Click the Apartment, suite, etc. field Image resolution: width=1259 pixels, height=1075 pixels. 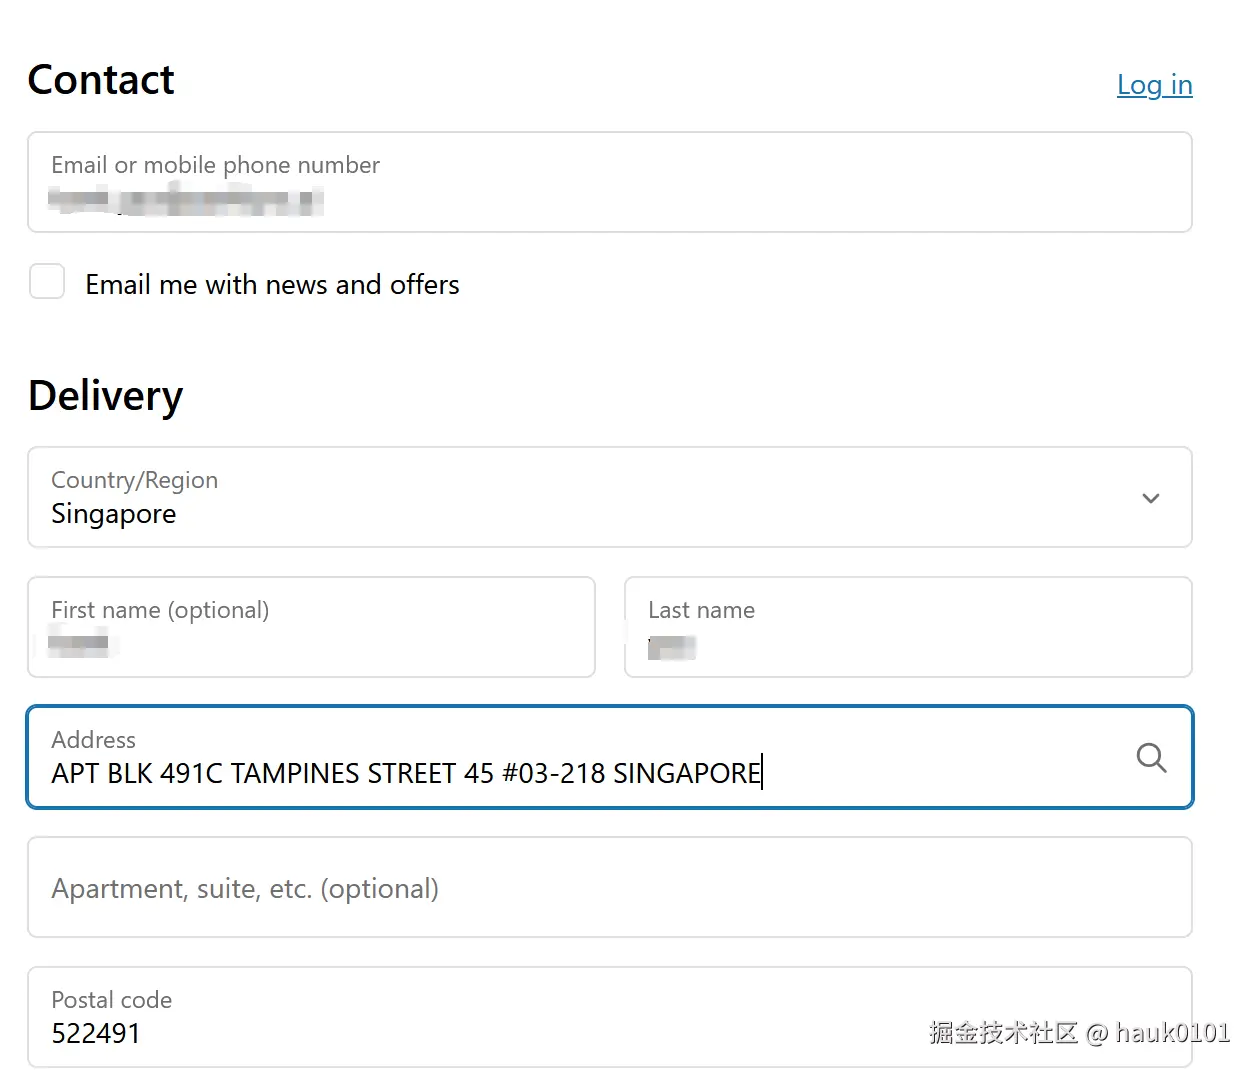pyautogui.click(x=608, y=888)
